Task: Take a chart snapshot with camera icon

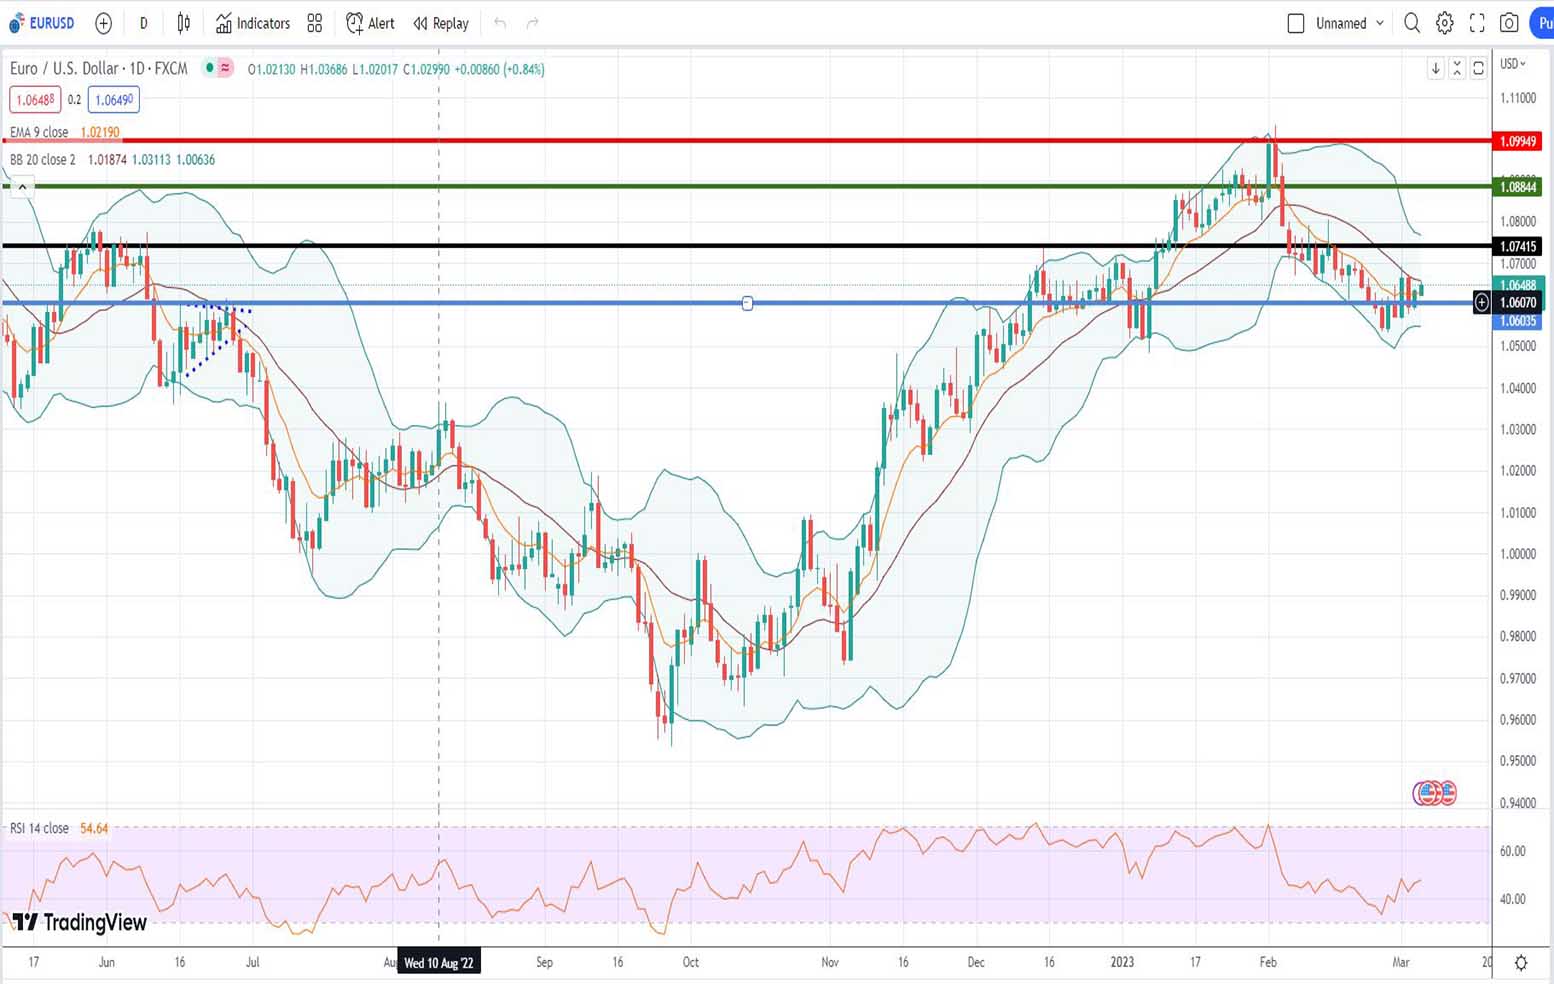Action: tap(1509, 23)
